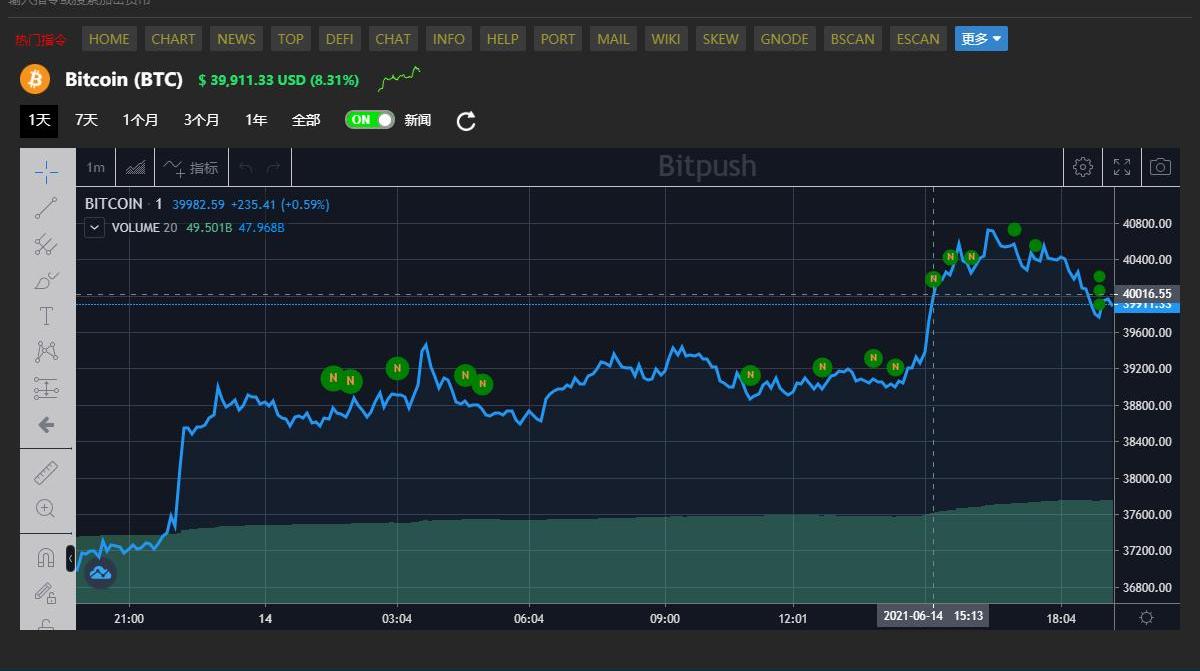Open chart settings gear icon
This screenshot has width=1200, height=671.
click(1083, 167)
